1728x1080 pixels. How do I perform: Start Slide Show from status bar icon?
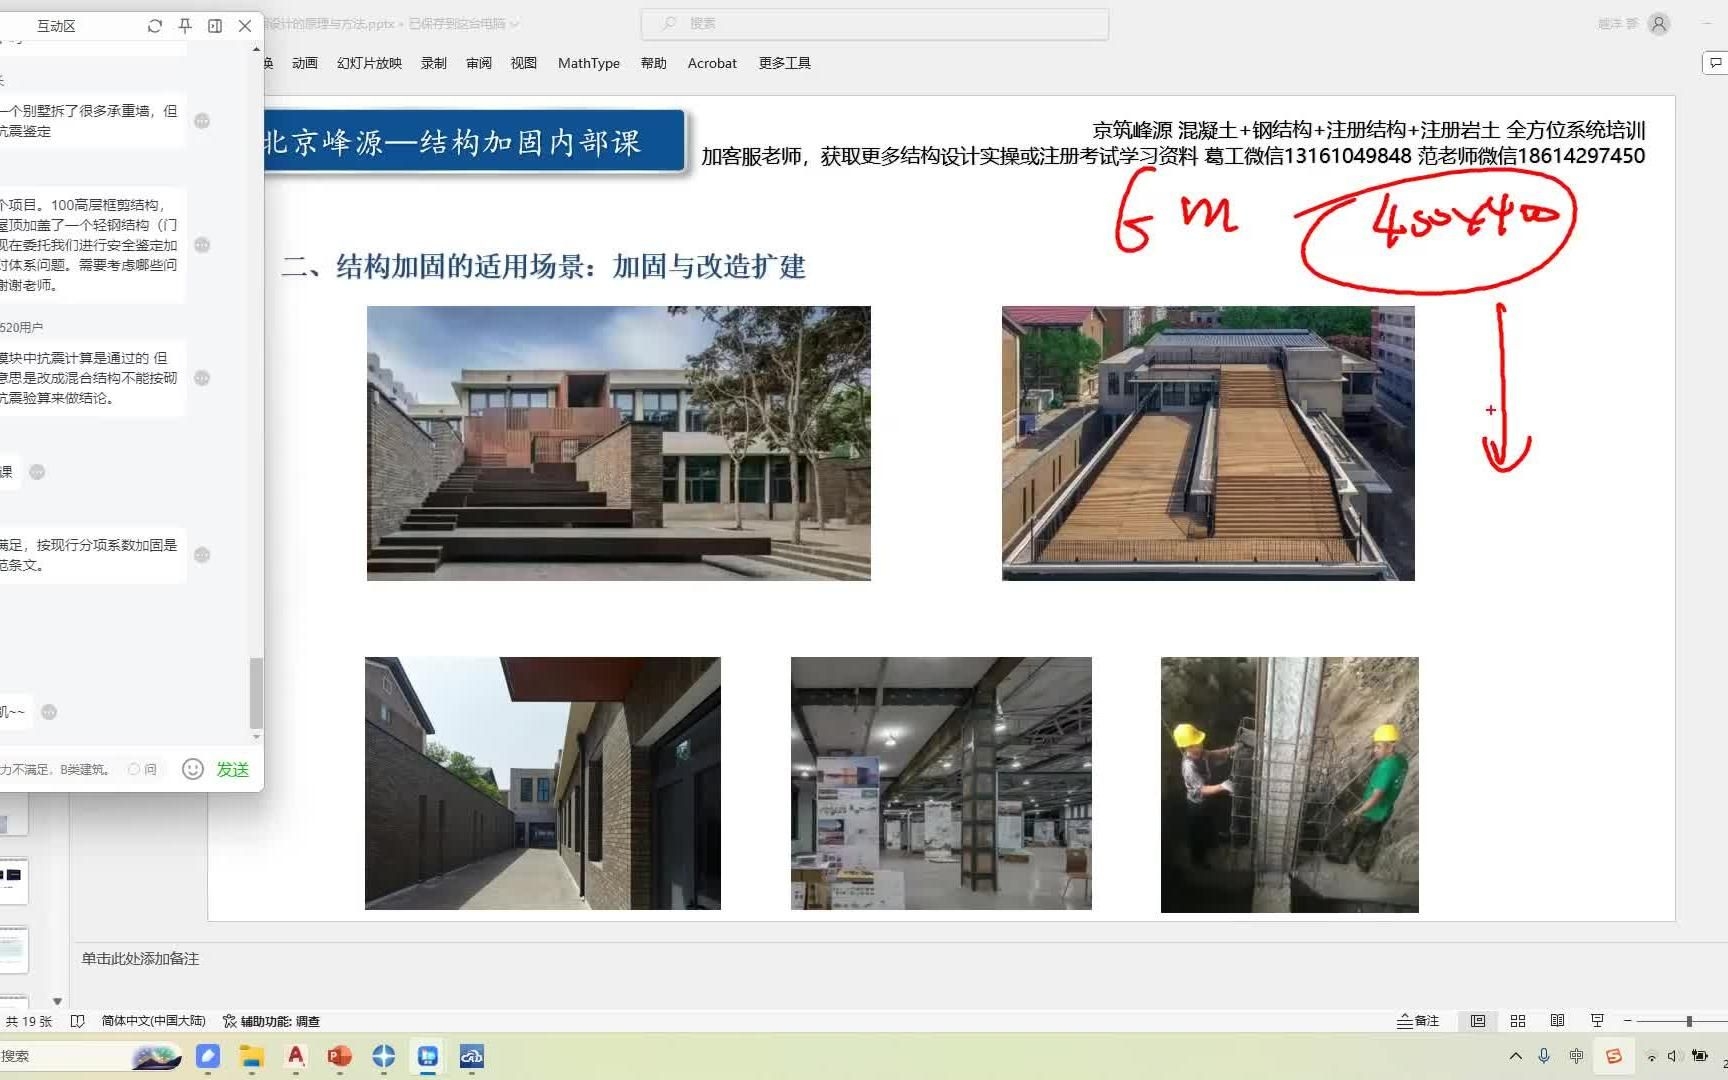click(x=1599, y=1021)
